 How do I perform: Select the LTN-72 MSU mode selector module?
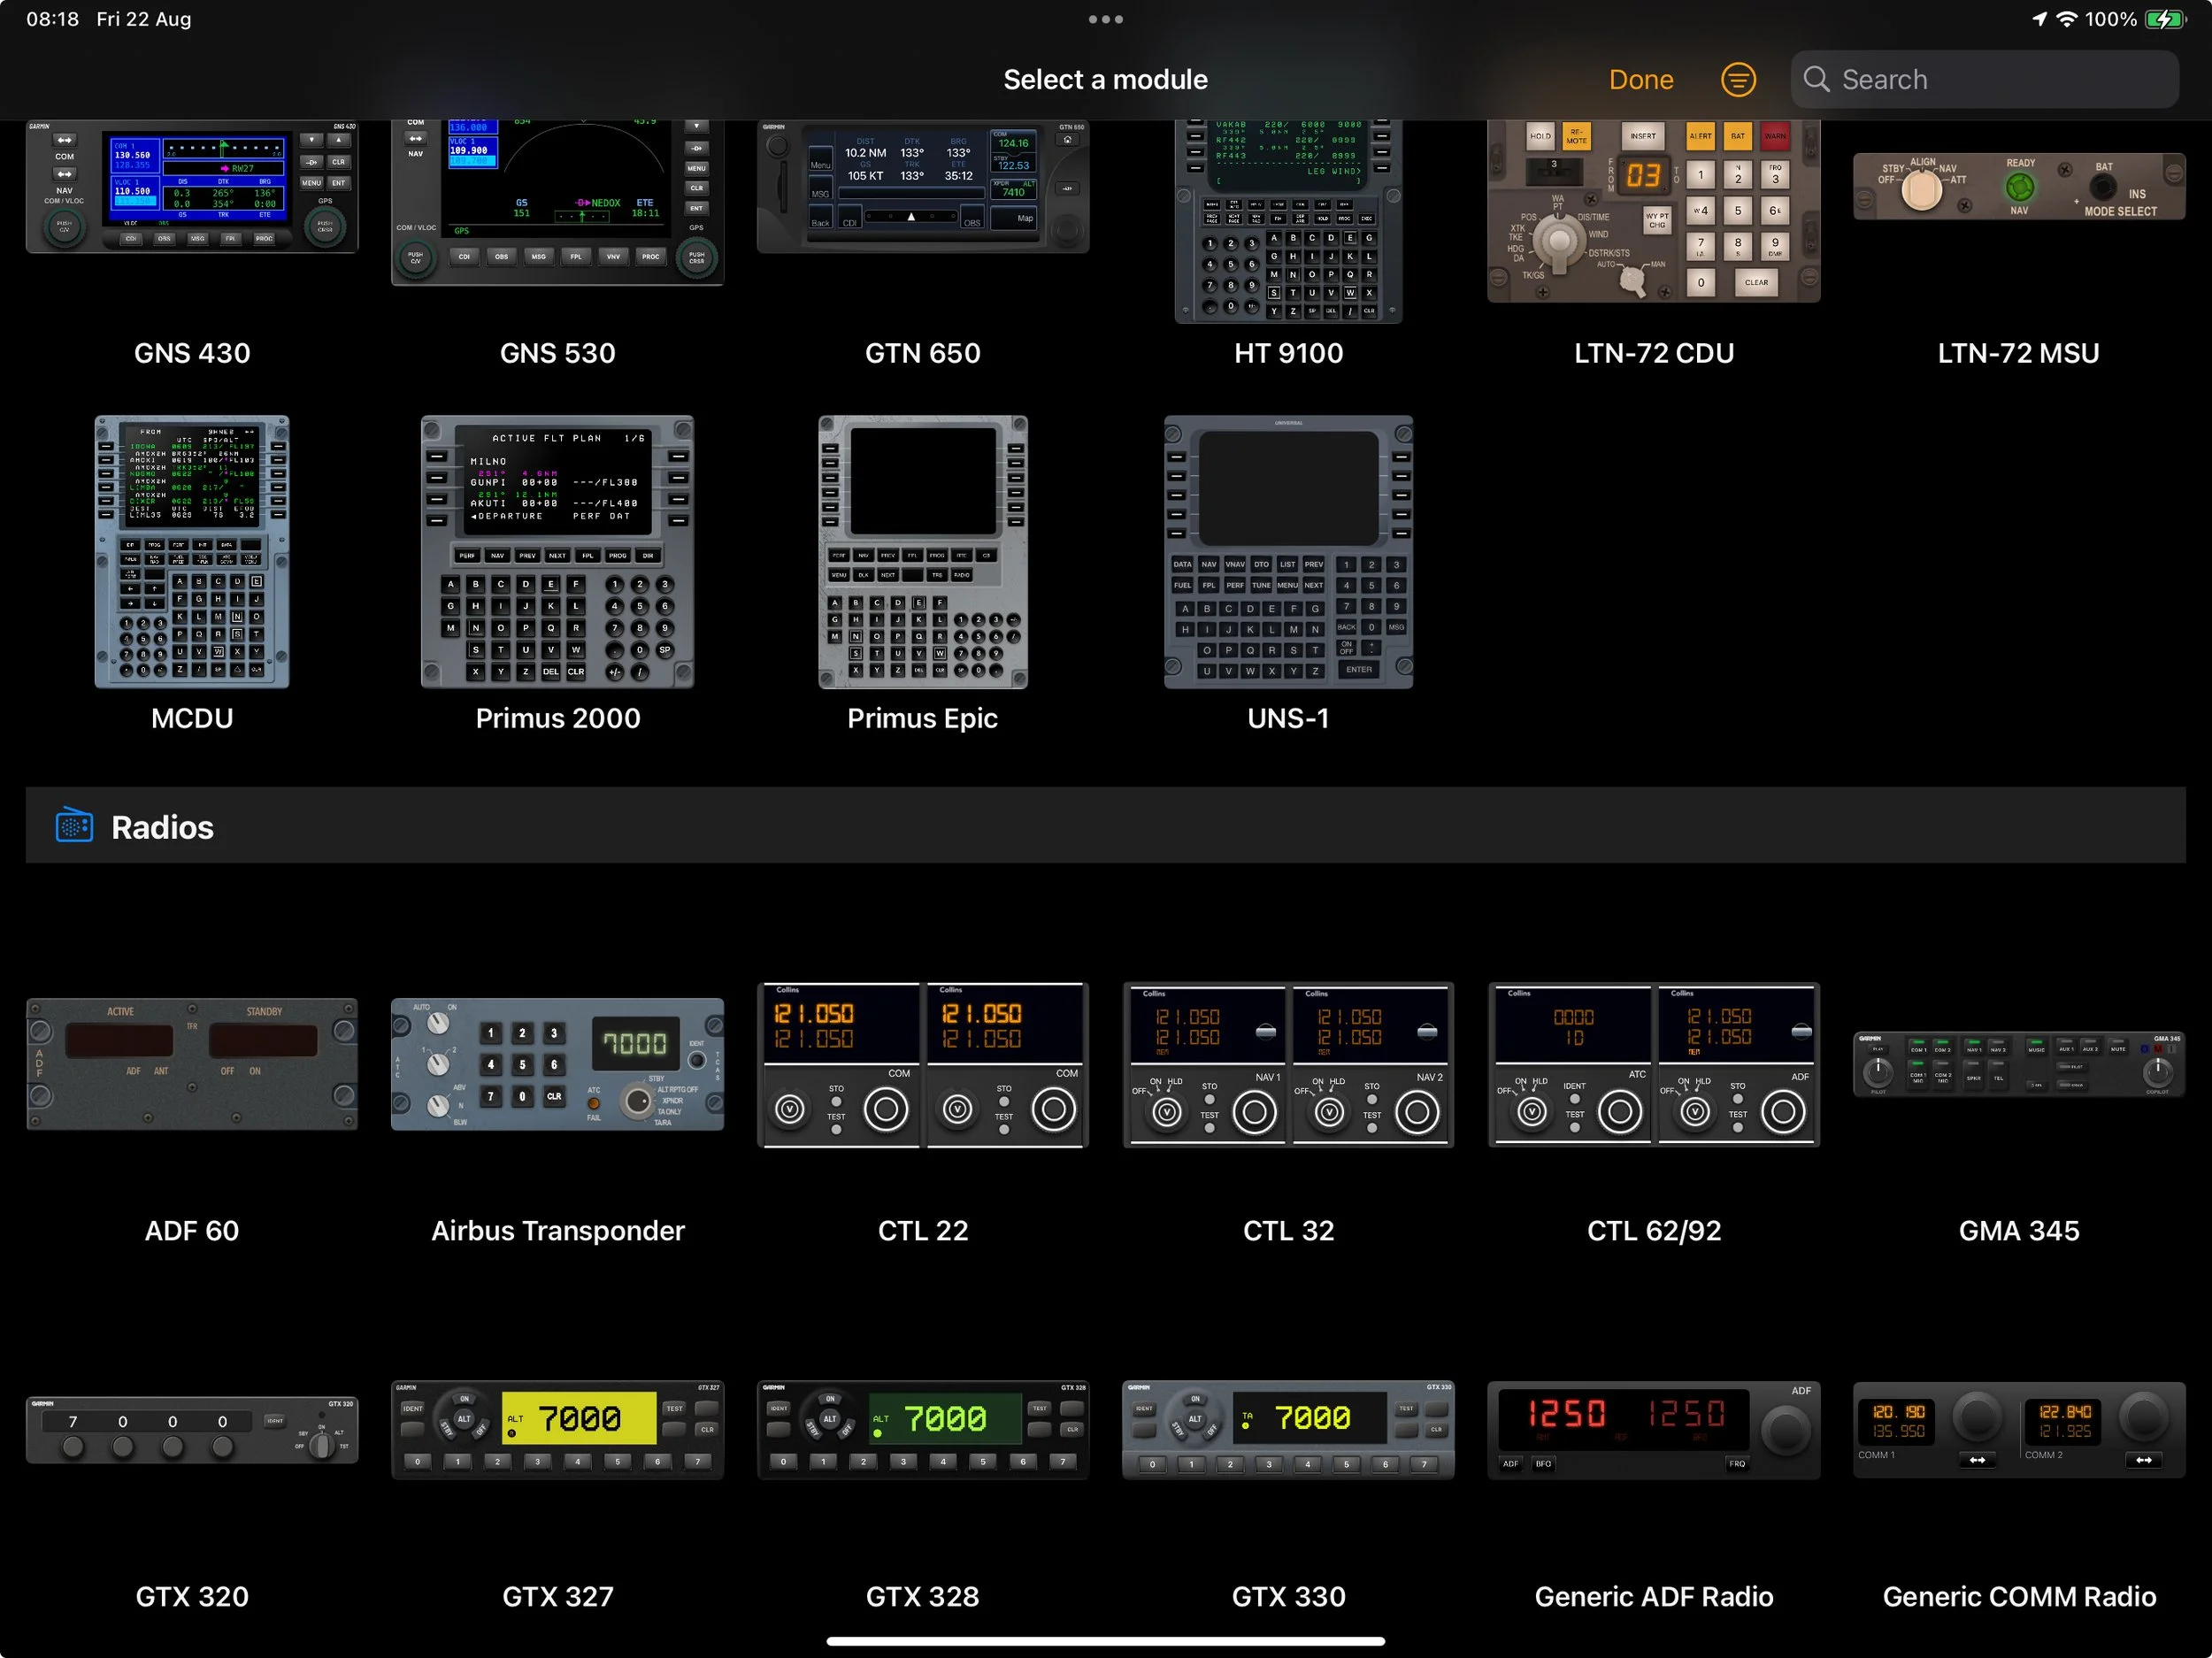pos(2018,187)
